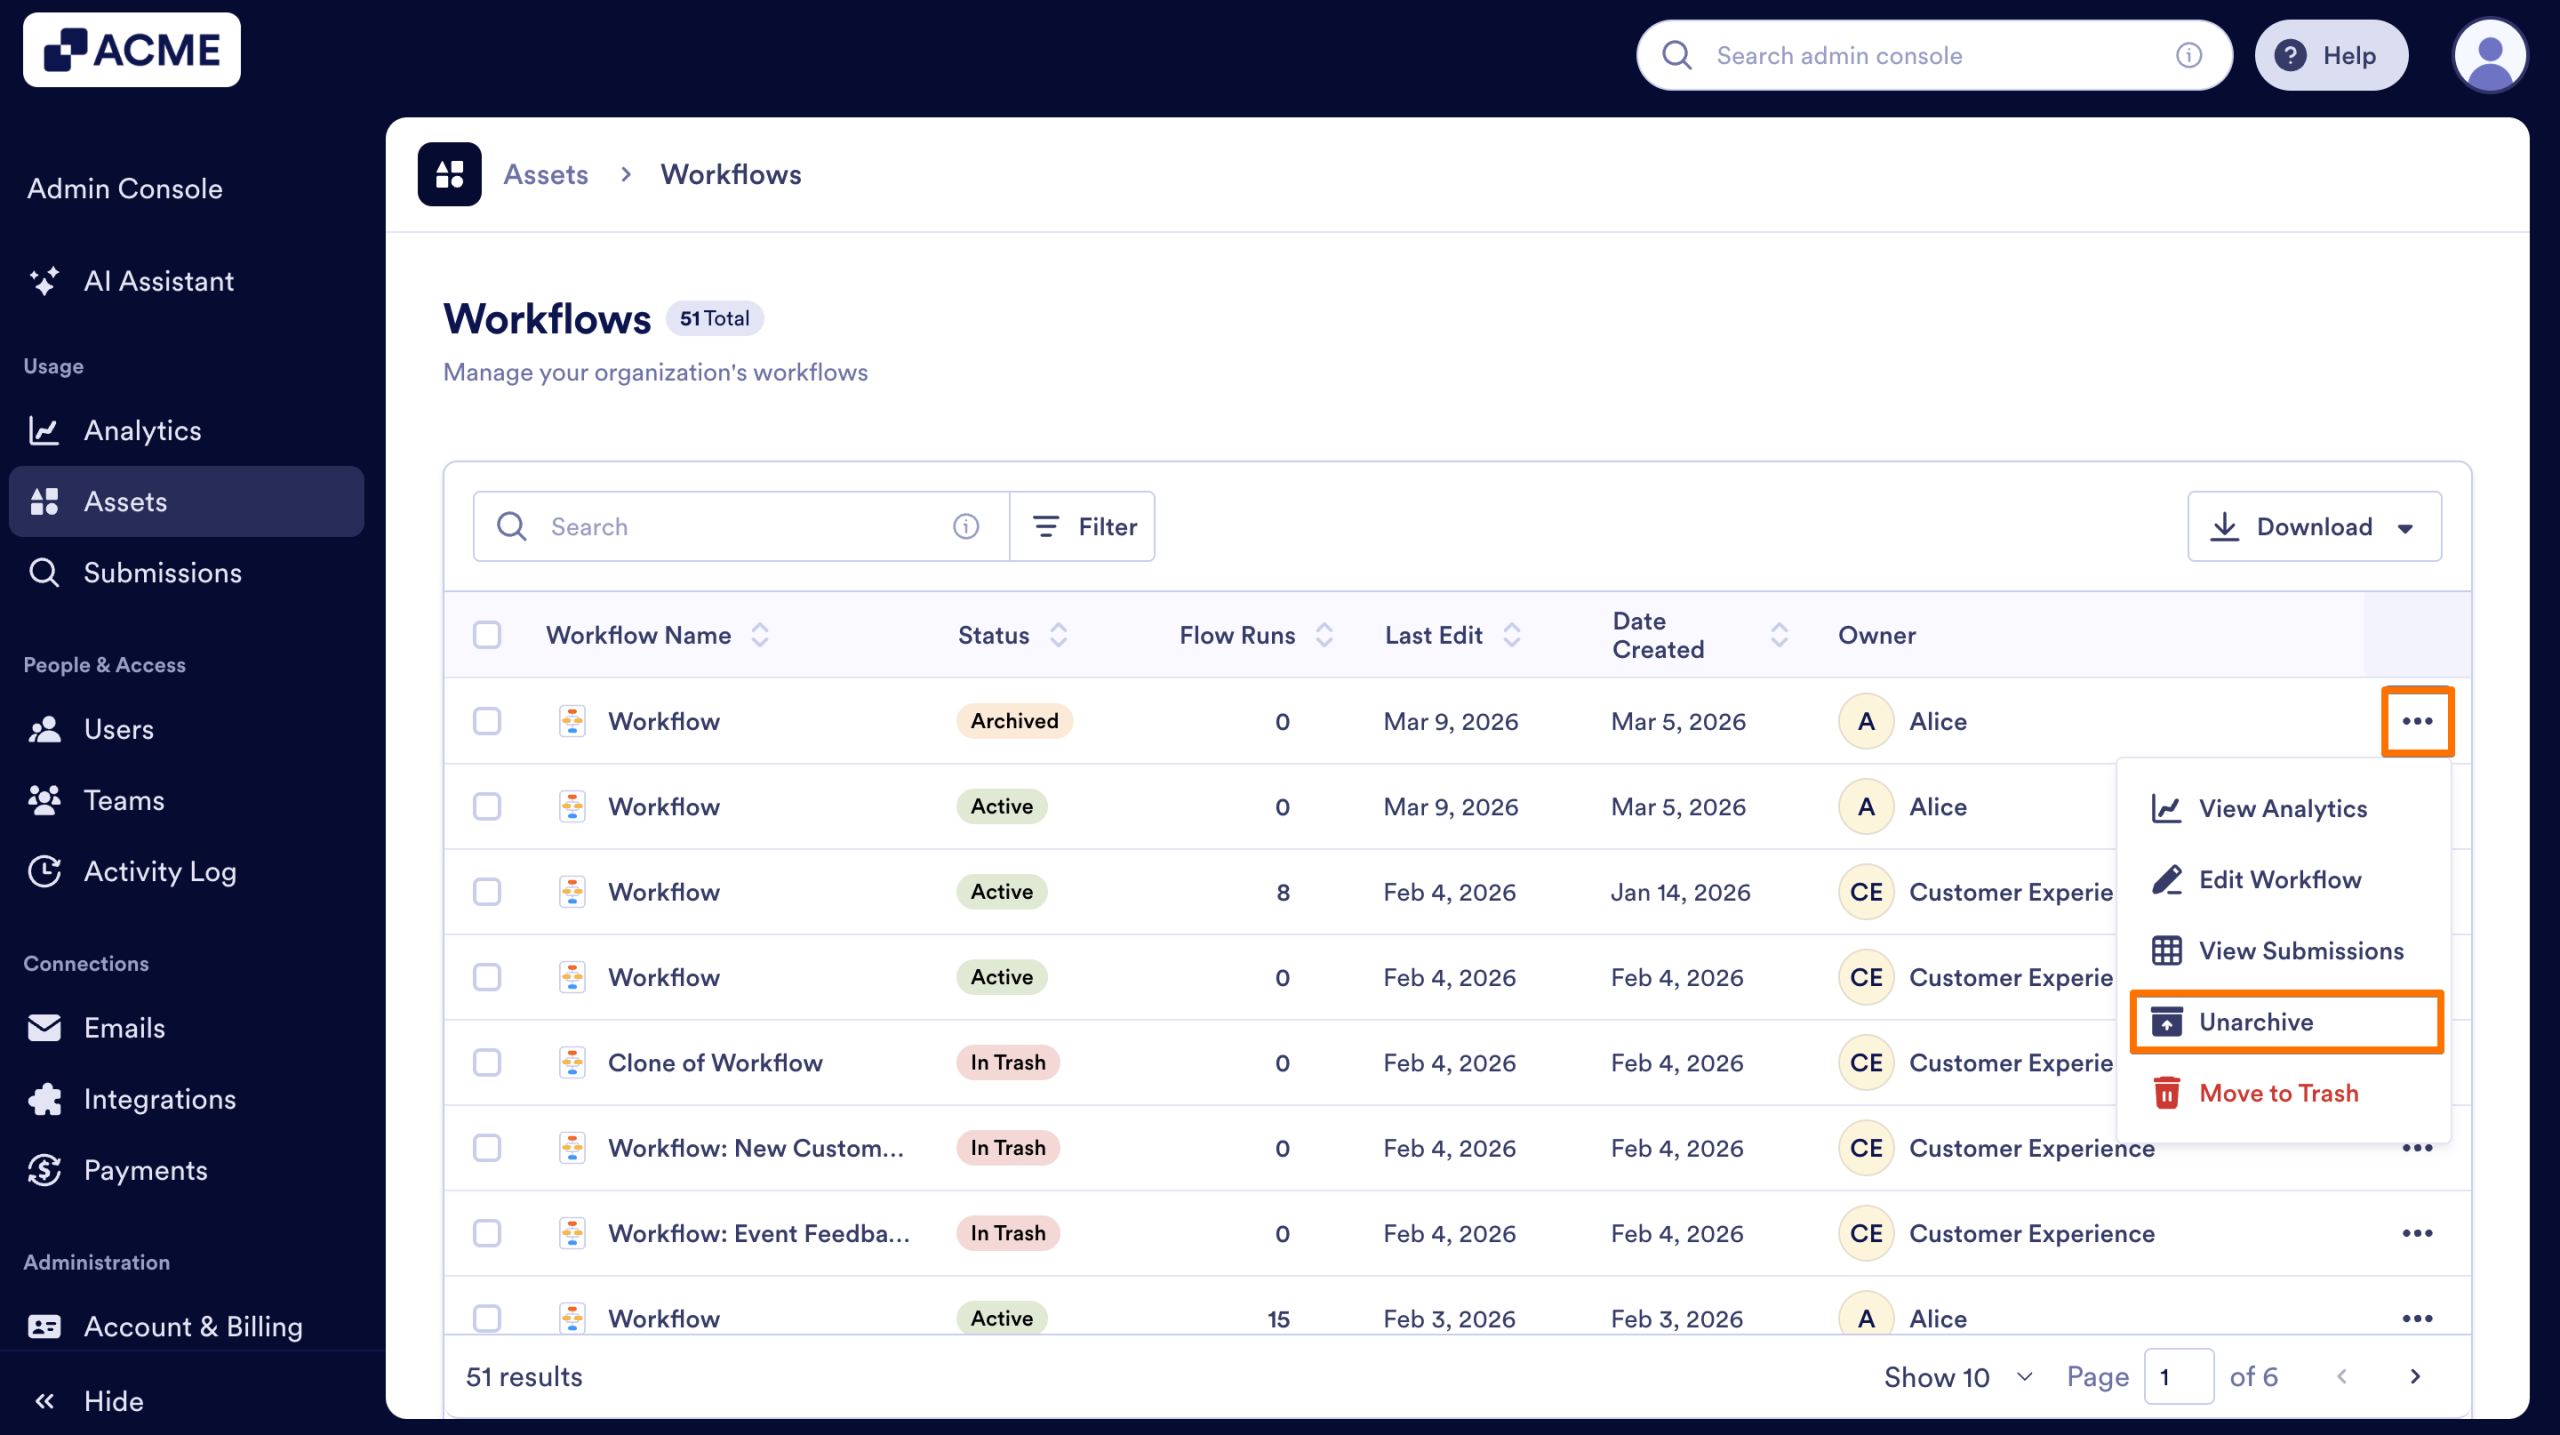Screen dimensions: 2560x1435
Task: Click the ACME logo
Action: point(131,49)
